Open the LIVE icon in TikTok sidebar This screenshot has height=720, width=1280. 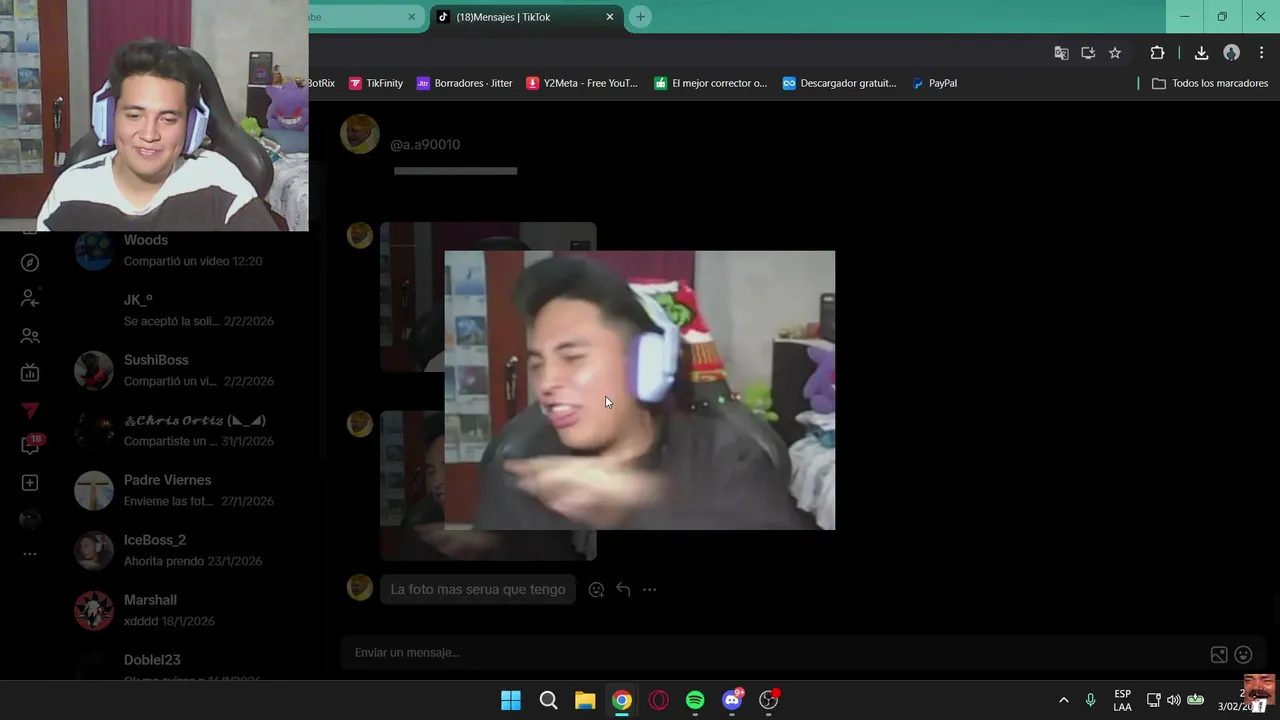pos(30,373)
